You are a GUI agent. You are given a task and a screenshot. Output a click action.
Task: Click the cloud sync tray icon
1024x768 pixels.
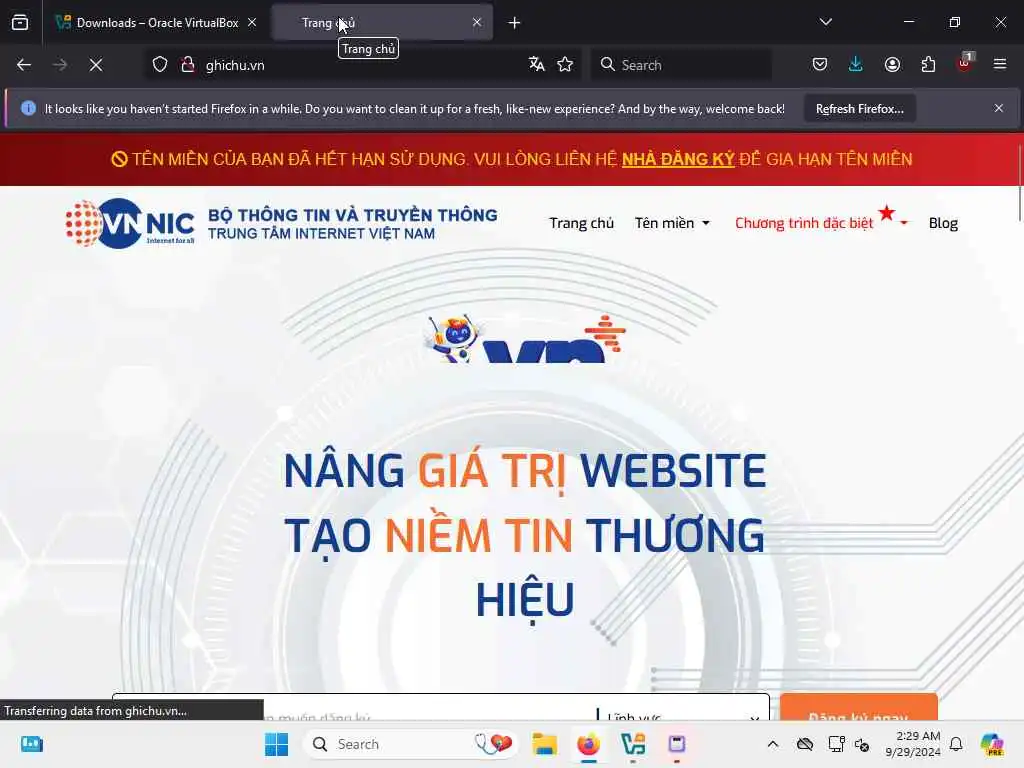(x=805, y=744)
